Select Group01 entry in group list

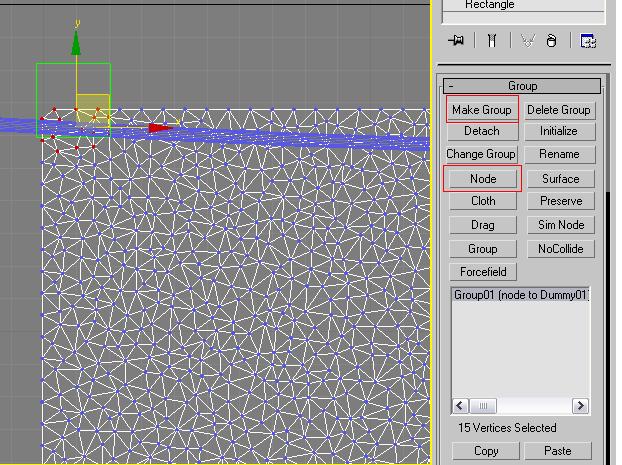[x=520, y=295]
